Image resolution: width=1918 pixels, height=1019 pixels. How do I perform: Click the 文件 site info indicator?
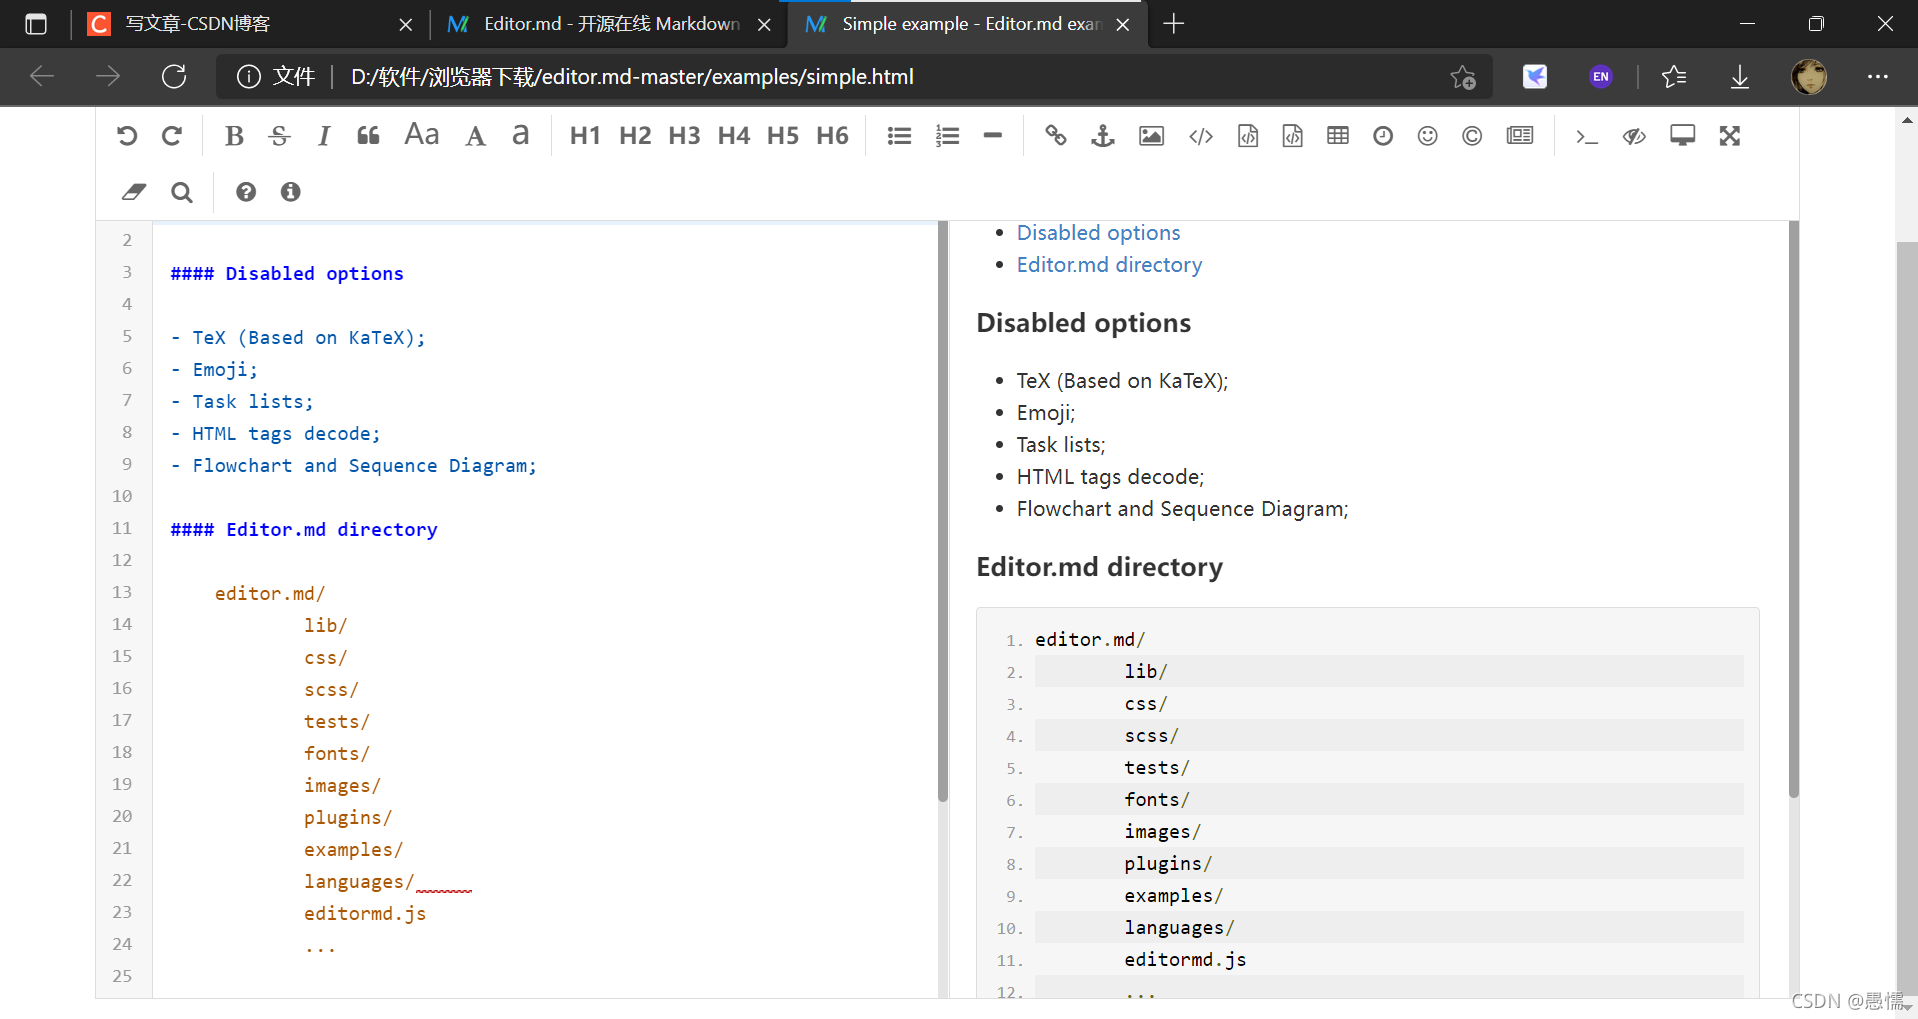click(x=276, y=77)
